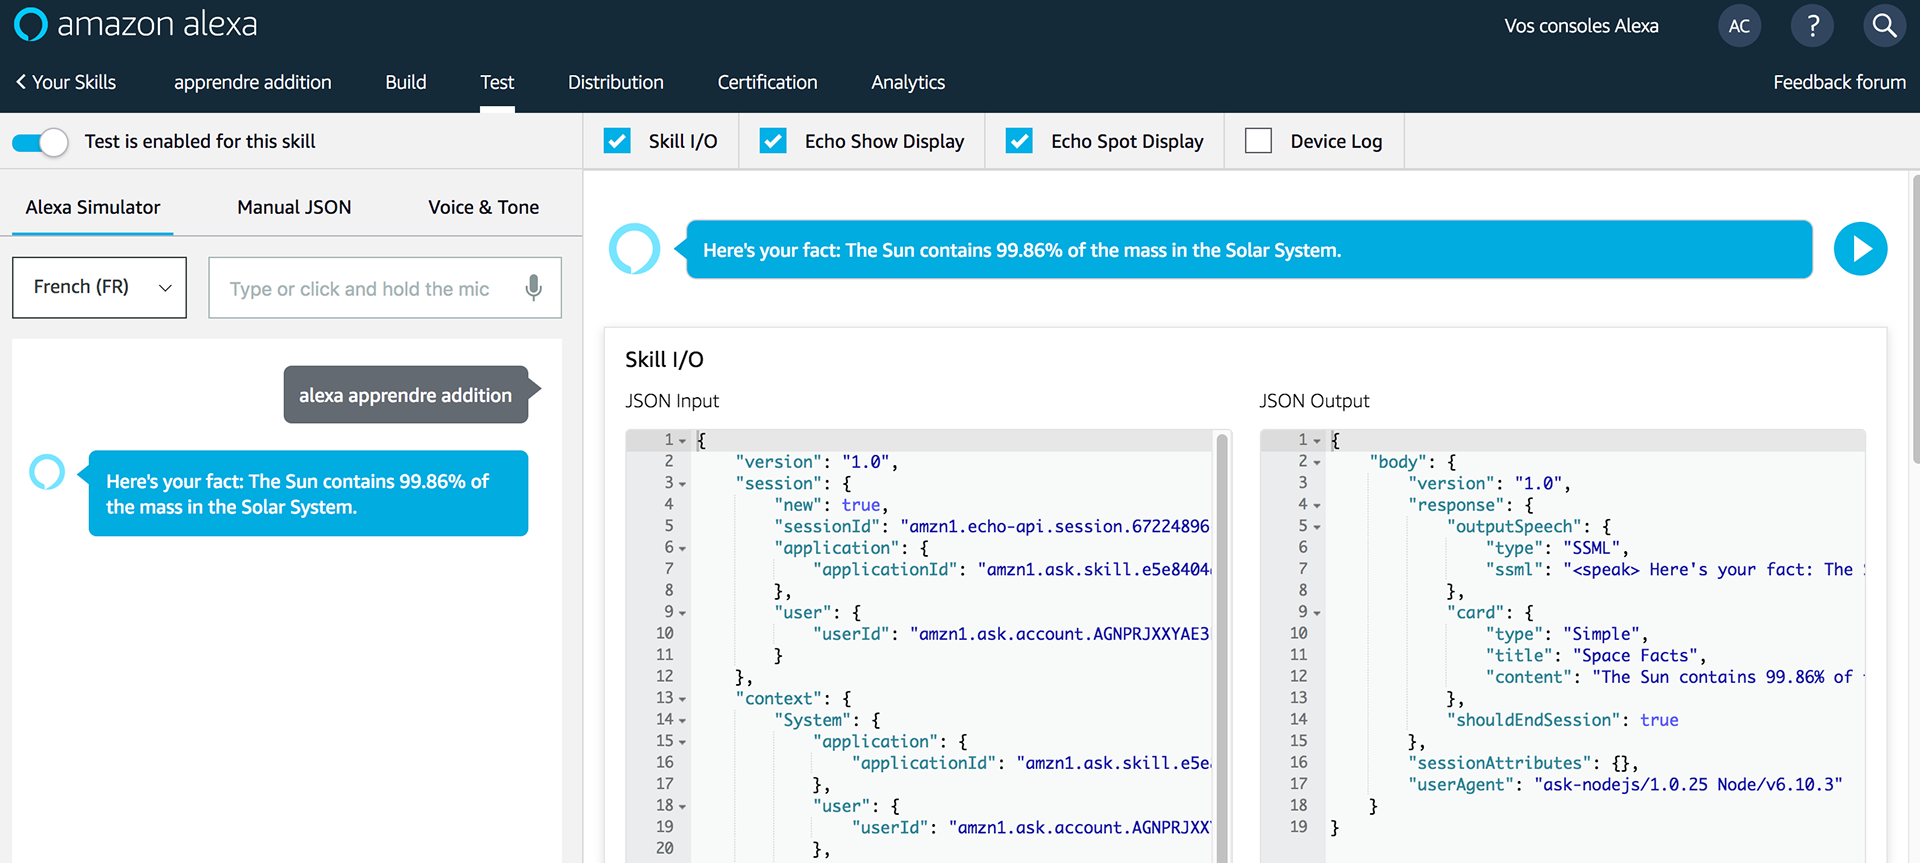Open the Feedback forum link

(x=1839, y=82)
